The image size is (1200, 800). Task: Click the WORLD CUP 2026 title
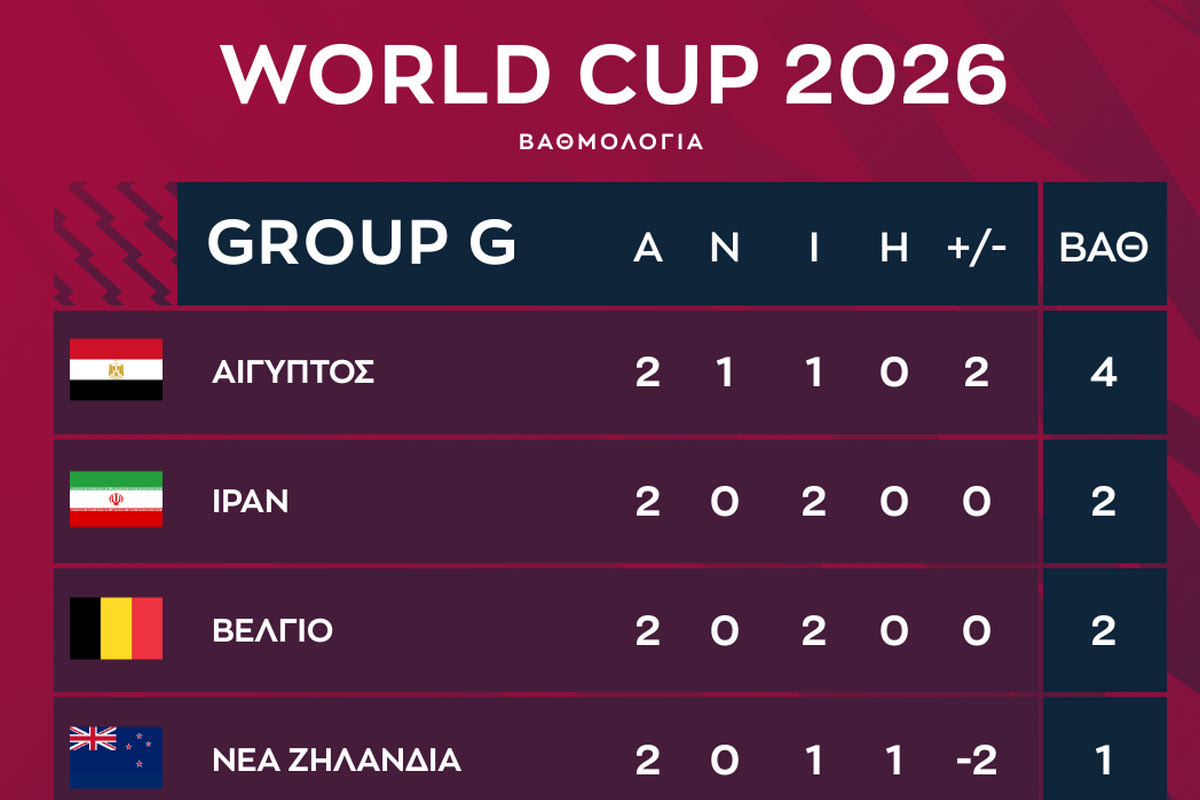click(x=614, y=76)
